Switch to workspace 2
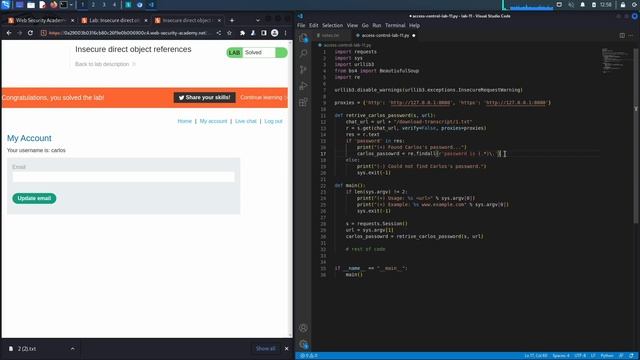Image resolution: width=640 pixels, height=360 pixels. [93, 4]
